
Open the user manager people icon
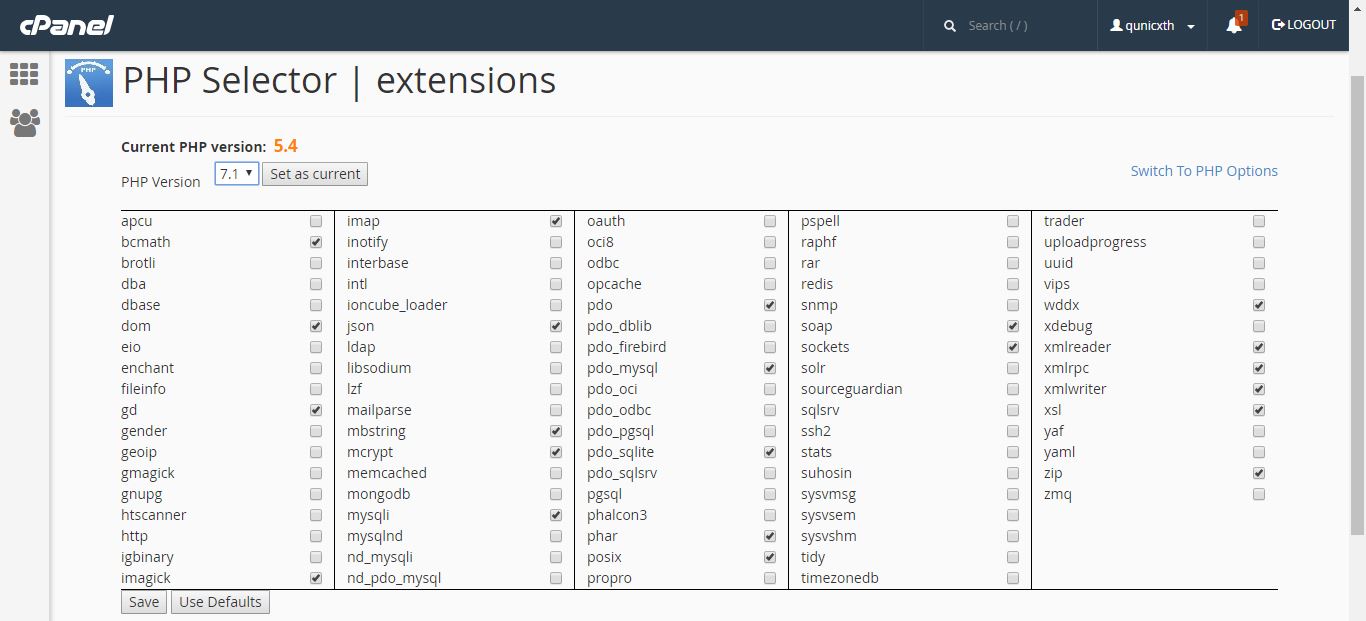click(x=24, y=123)
